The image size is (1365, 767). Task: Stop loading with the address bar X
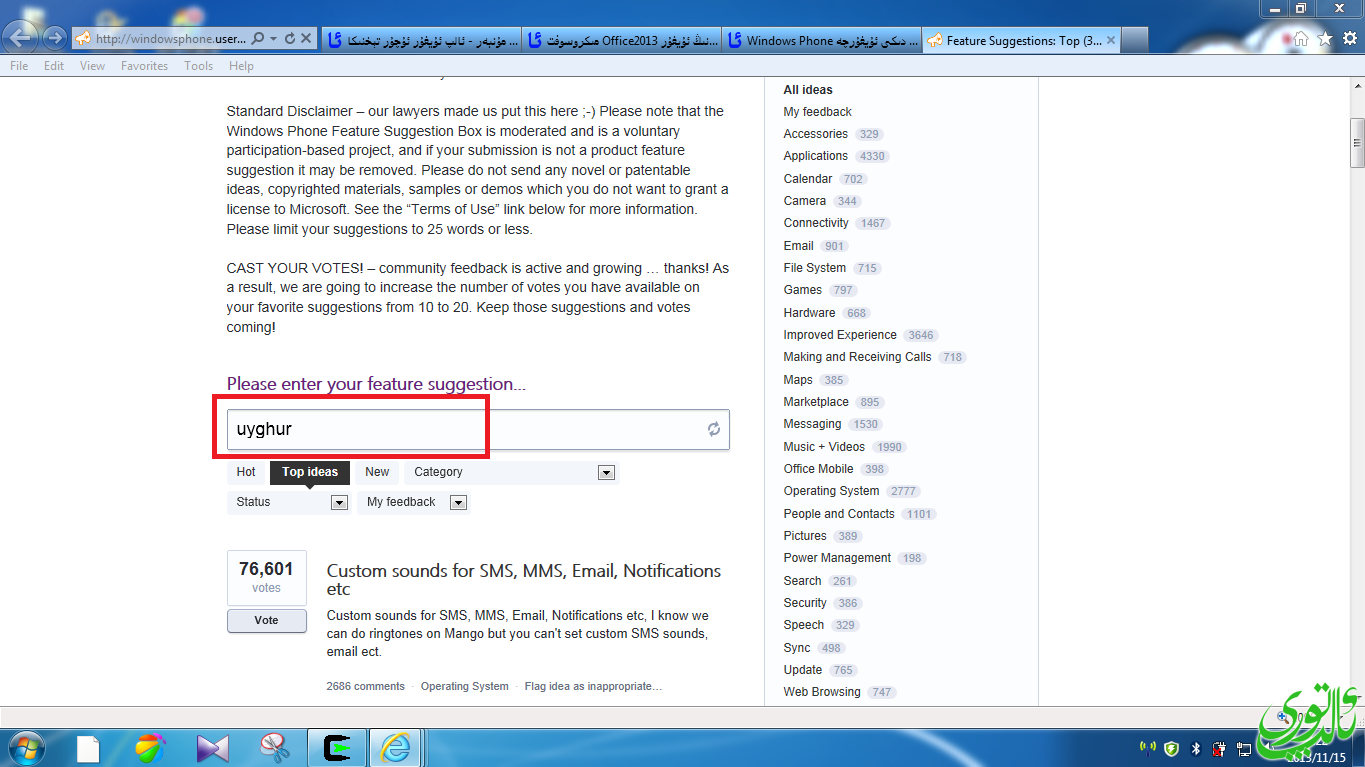[x=306, y=39]
